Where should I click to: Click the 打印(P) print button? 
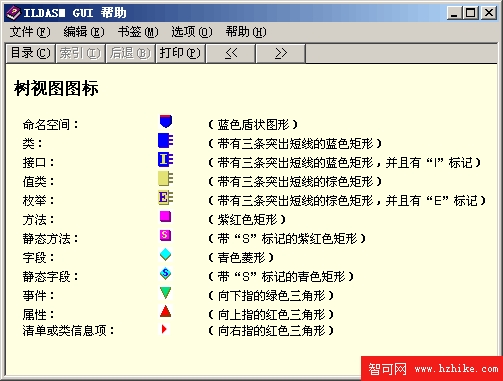(x=180, y=53)
